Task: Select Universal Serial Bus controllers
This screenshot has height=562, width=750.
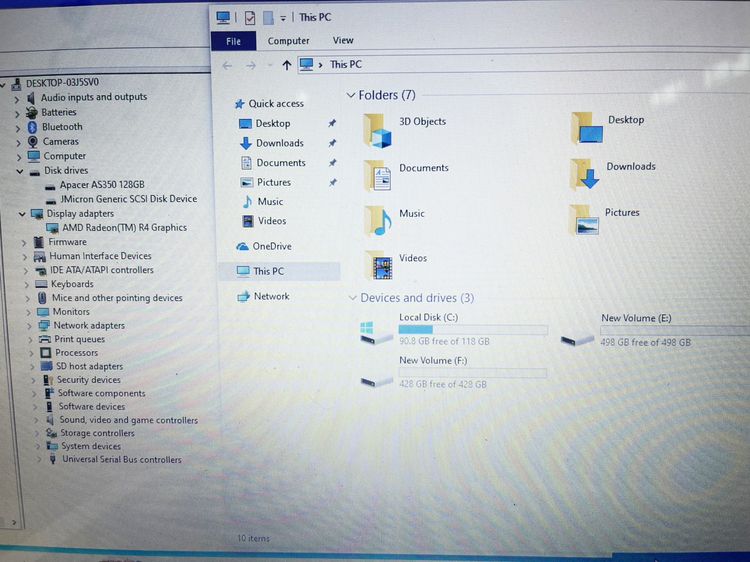Action: (121, 460)
